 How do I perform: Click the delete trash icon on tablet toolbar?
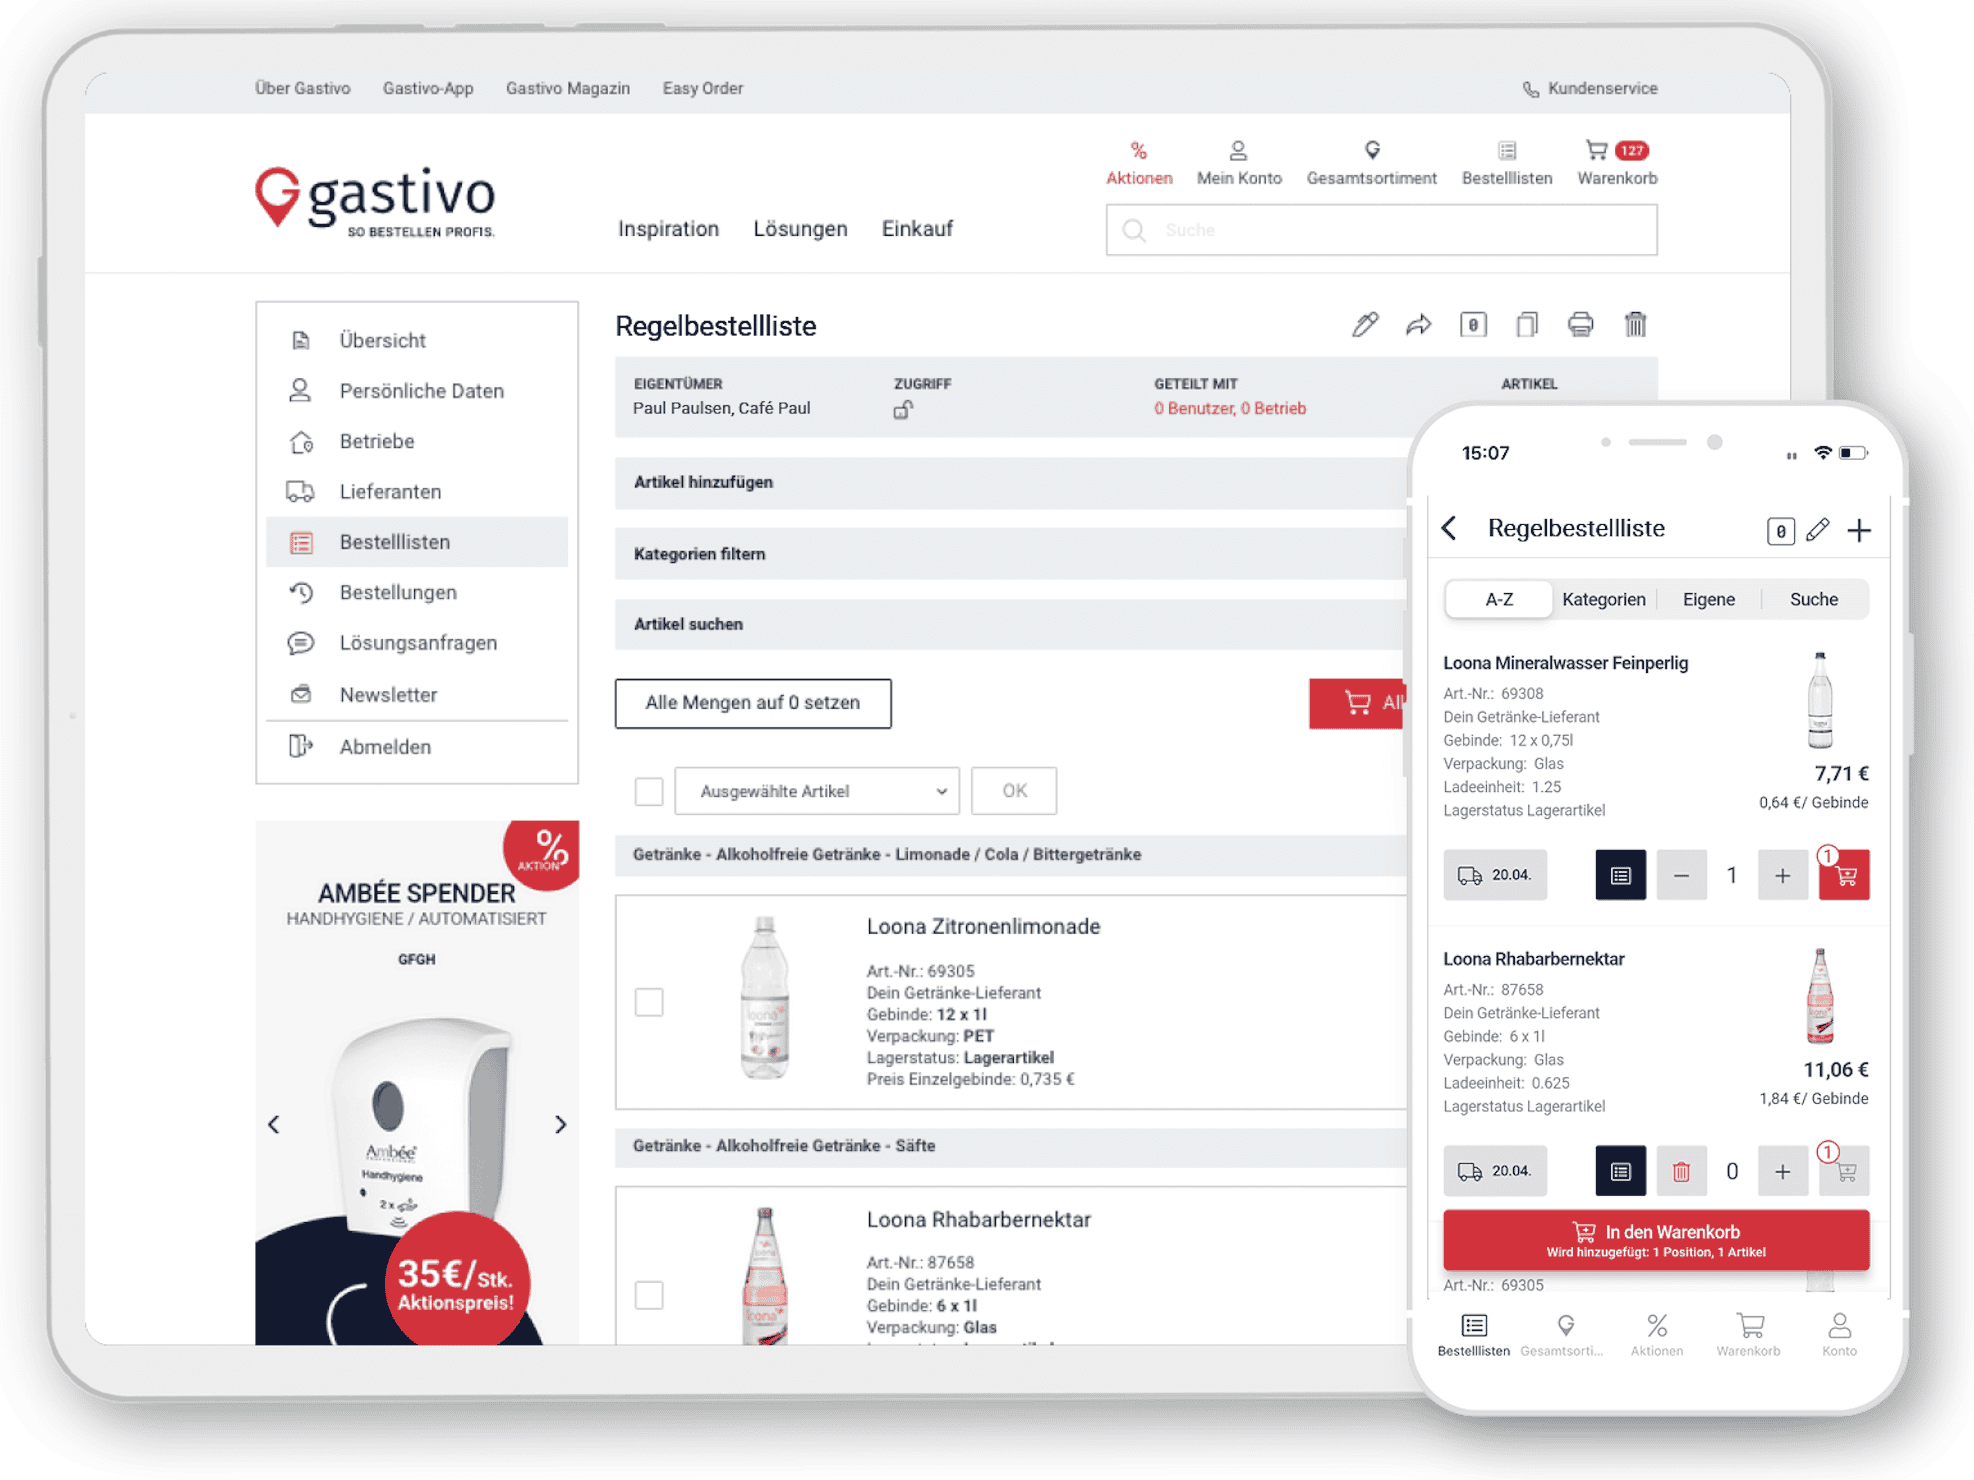(1635, 324)
